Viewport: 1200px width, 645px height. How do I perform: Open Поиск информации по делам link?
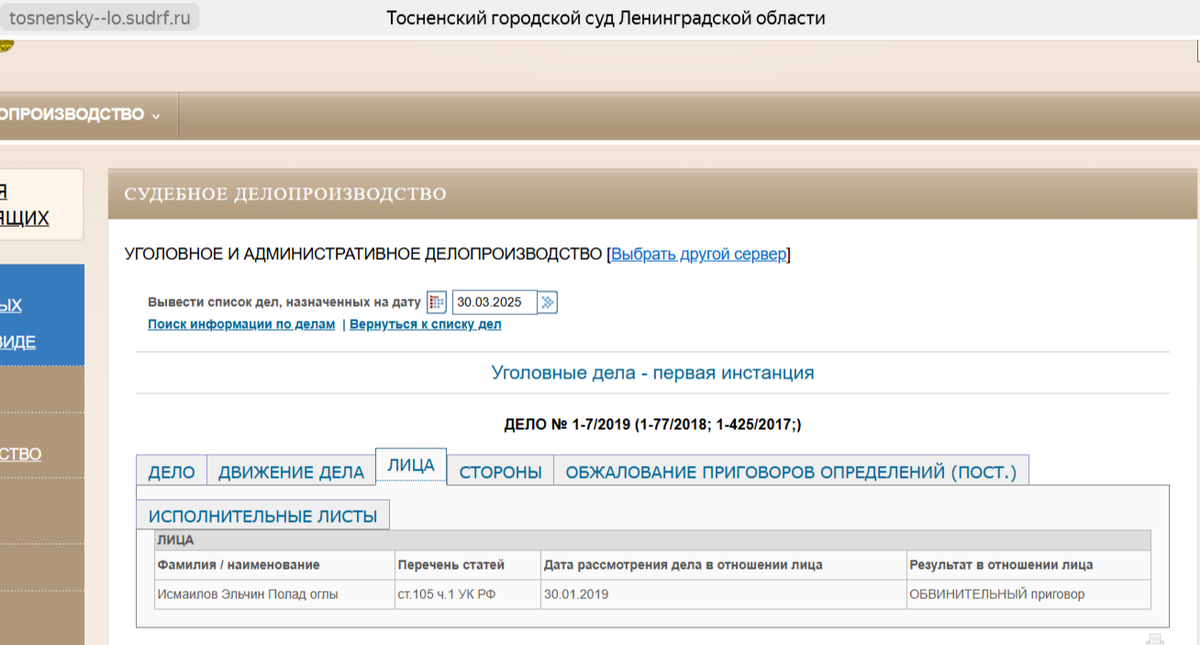(241, 324)
